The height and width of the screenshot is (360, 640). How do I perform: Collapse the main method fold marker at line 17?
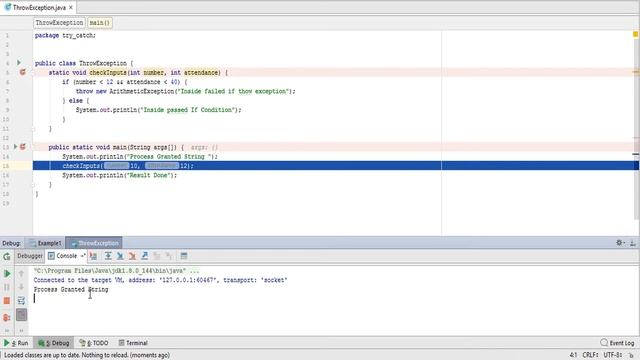click(34, 184)
